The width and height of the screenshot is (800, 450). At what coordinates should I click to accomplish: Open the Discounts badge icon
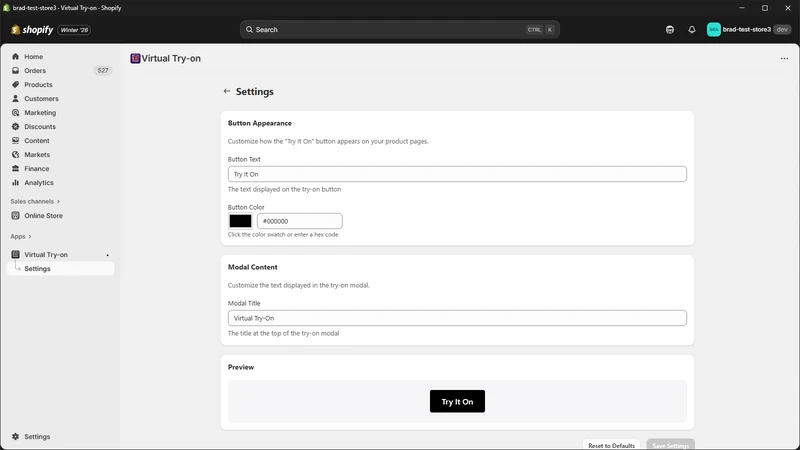[15, 127]
